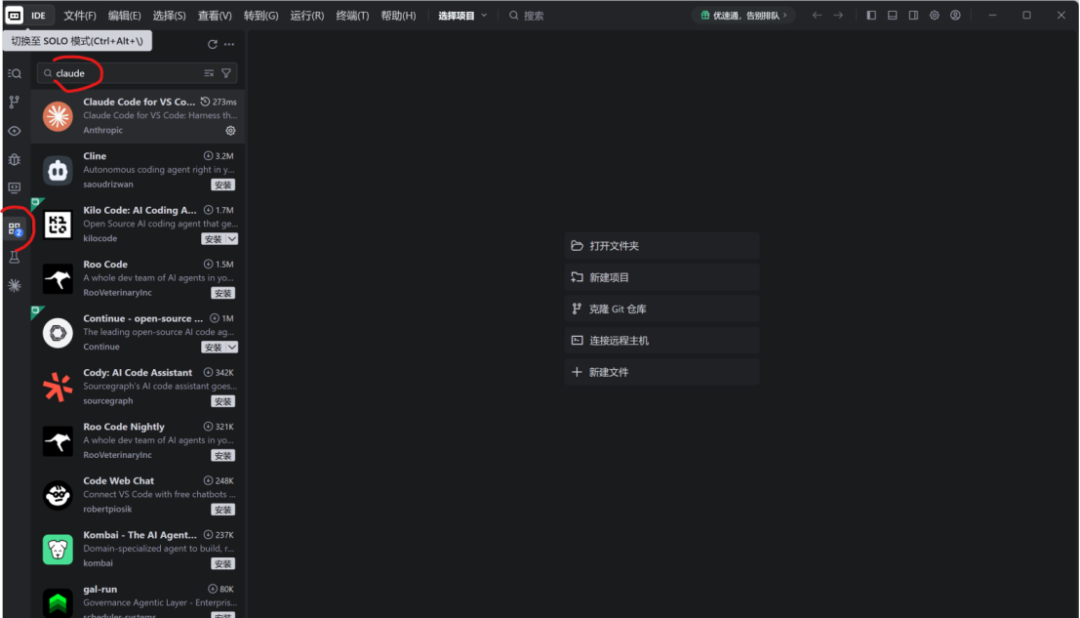Install the Cline extension

pos(222,185)
